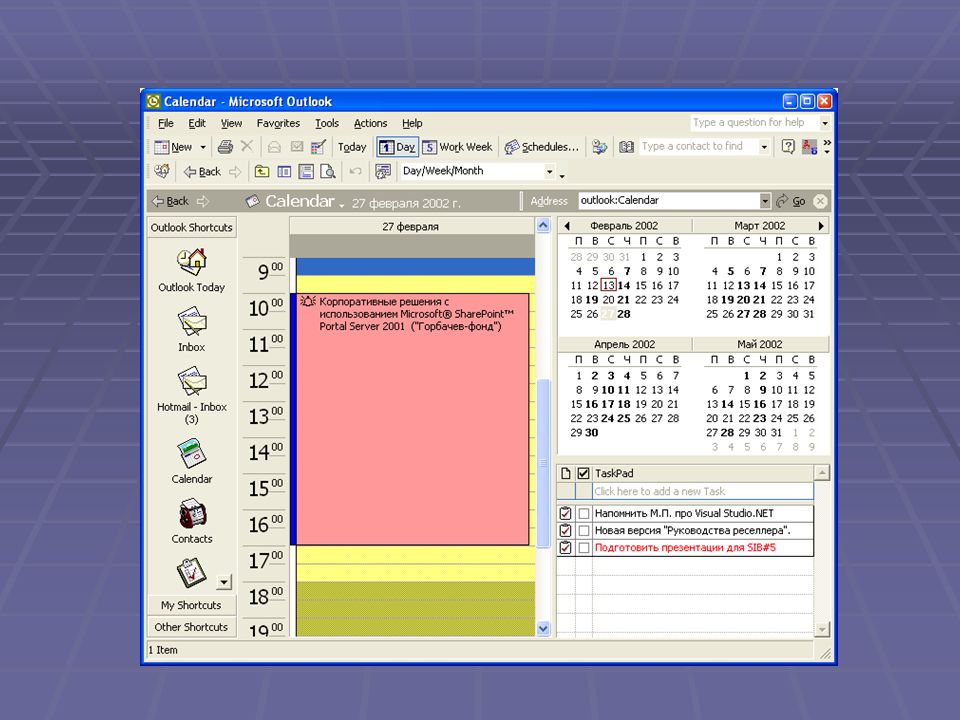Viewport: 960px width, 720px height.
Task: Click the Today button
Action: (x=352, y=147)
